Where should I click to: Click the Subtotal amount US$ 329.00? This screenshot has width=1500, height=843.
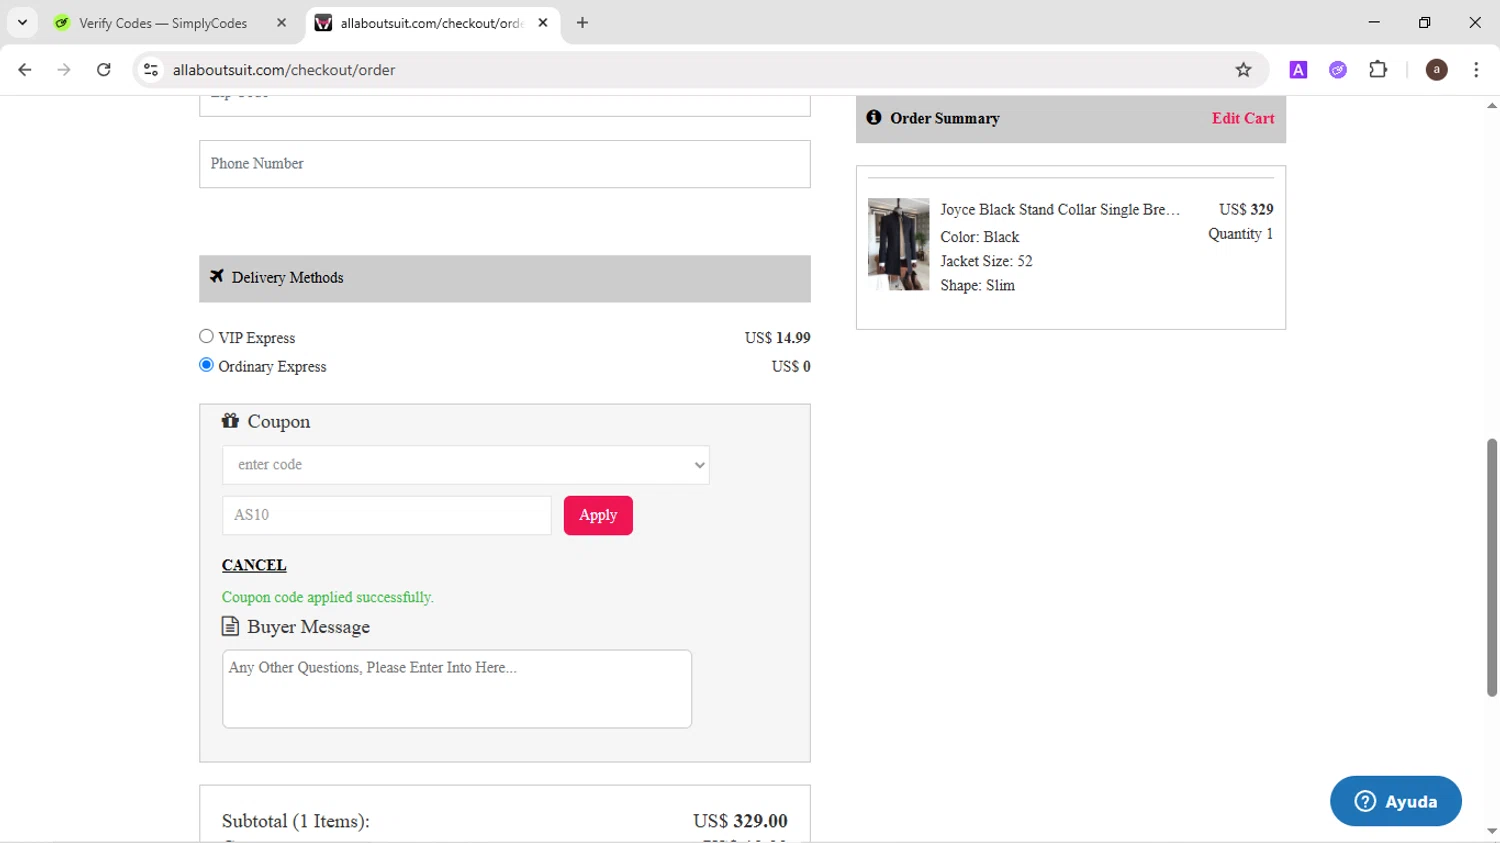[x=740, y=821]
